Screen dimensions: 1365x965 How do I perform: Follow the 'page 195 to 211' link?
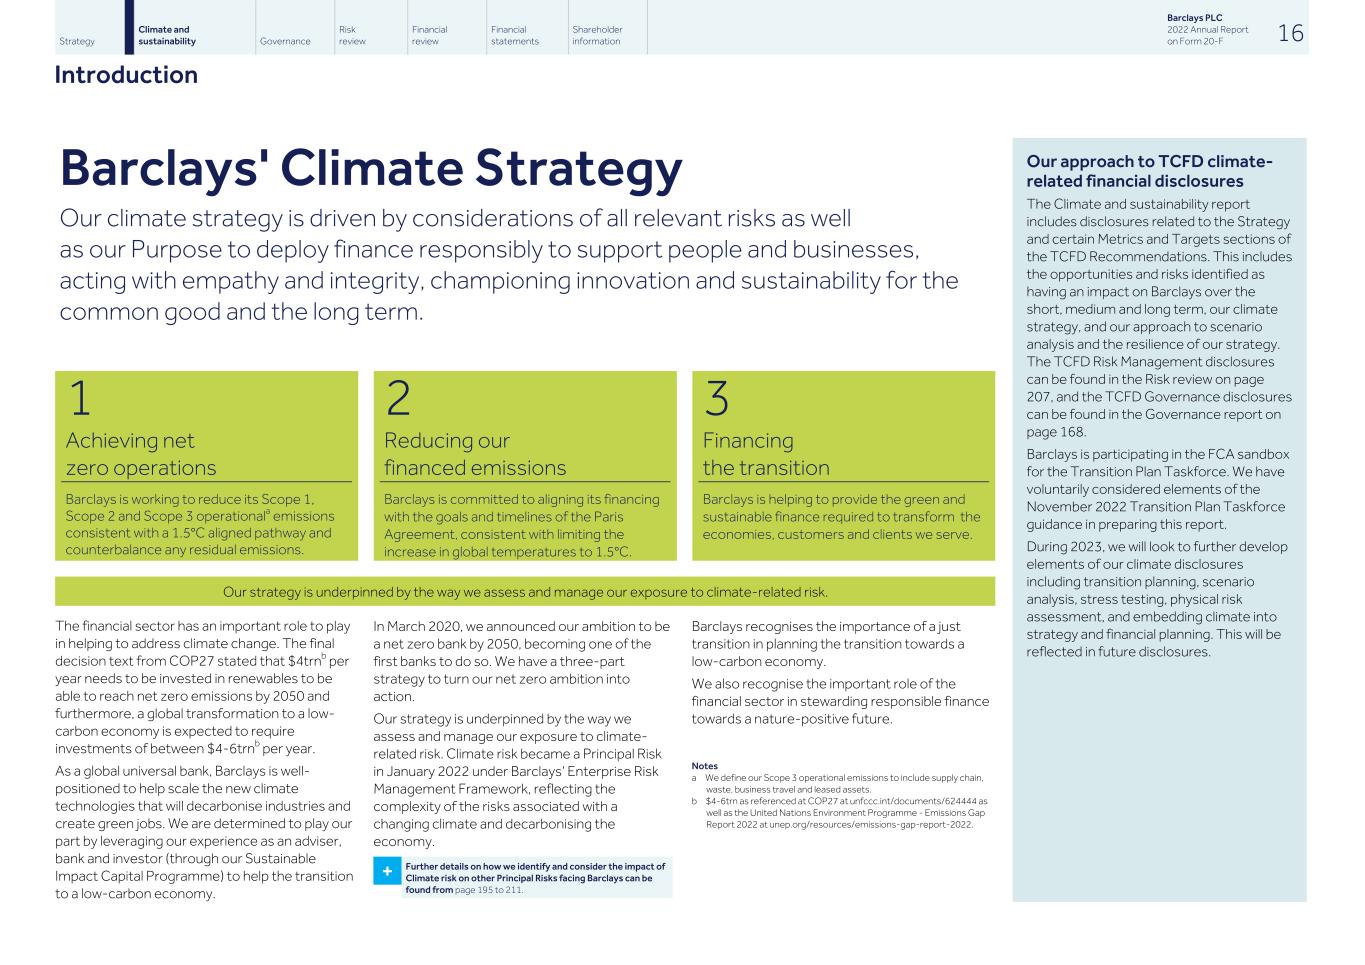point(488,890)
